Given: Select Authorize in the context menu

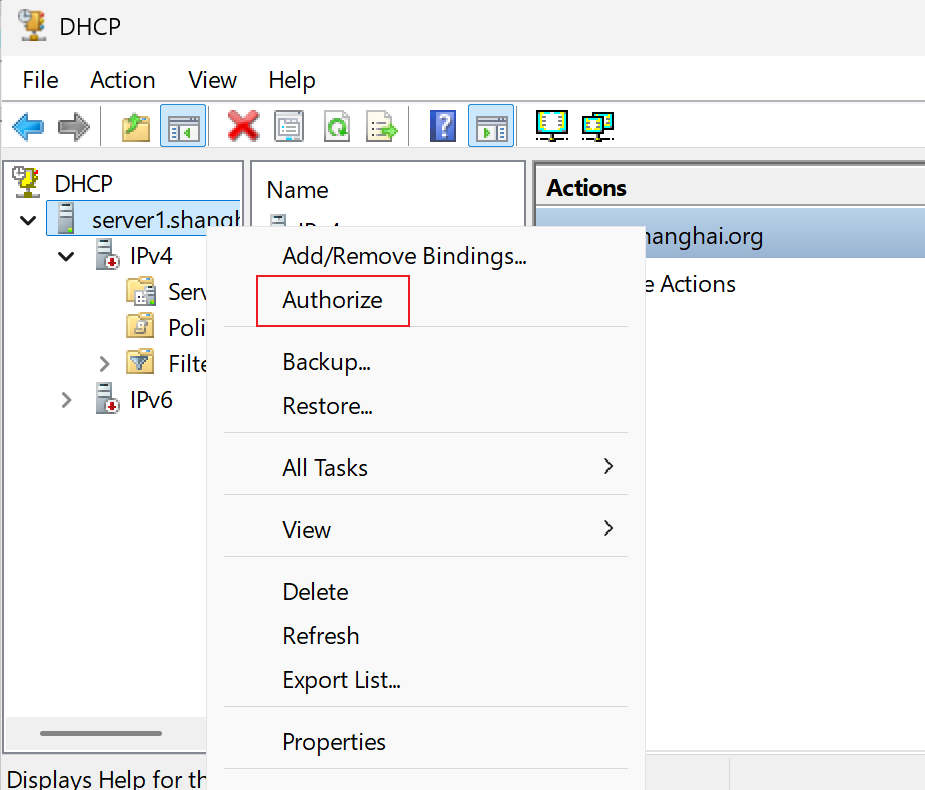Looking at the screenshot, I should tap(332, 300).
